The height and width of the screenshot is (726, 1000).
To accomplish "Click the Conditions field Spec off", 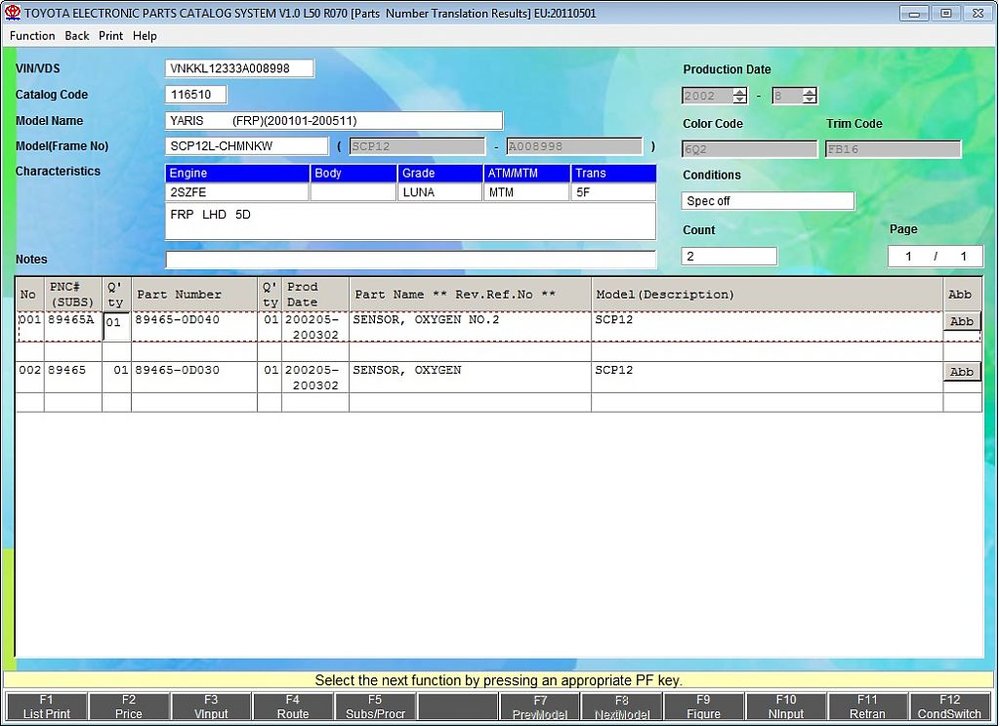I will coord(768,201).
